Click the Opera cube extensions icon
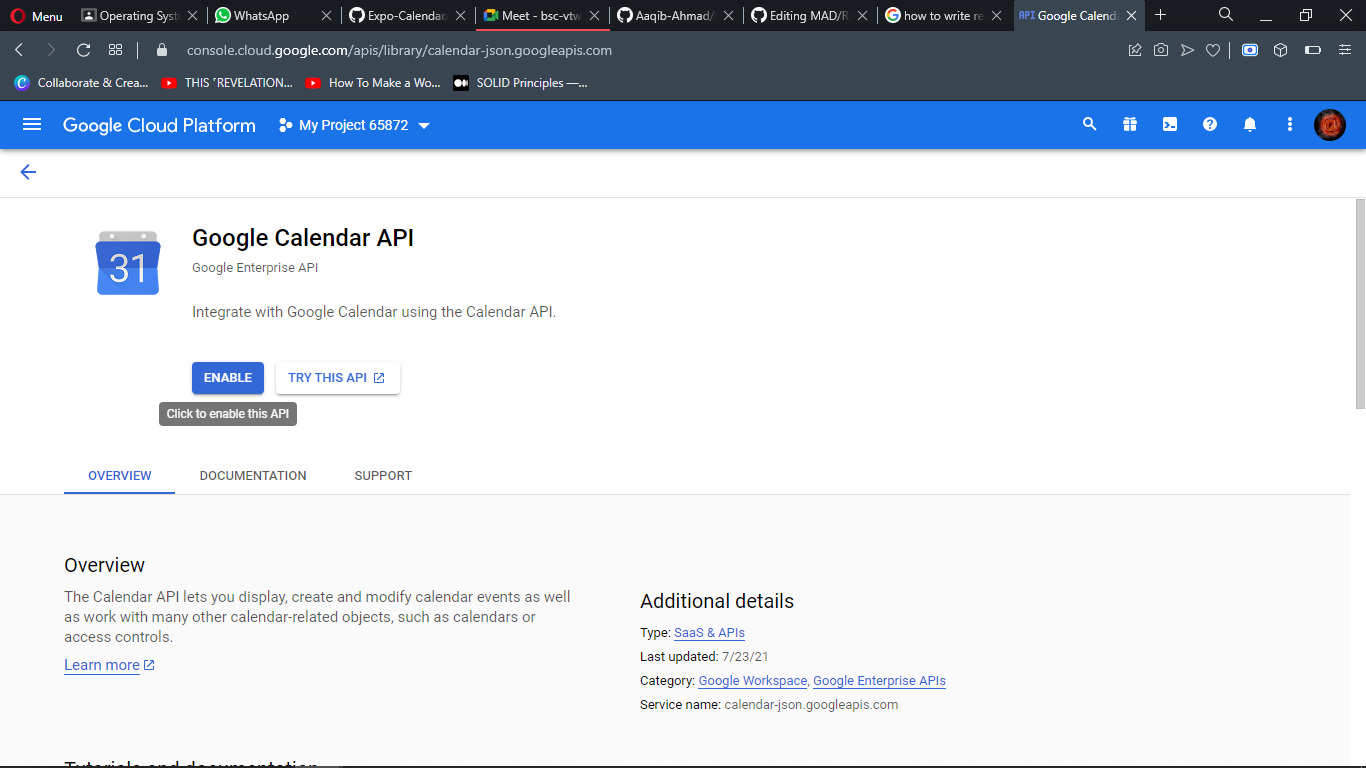The image size is (1366, 768). (1280, 50)
